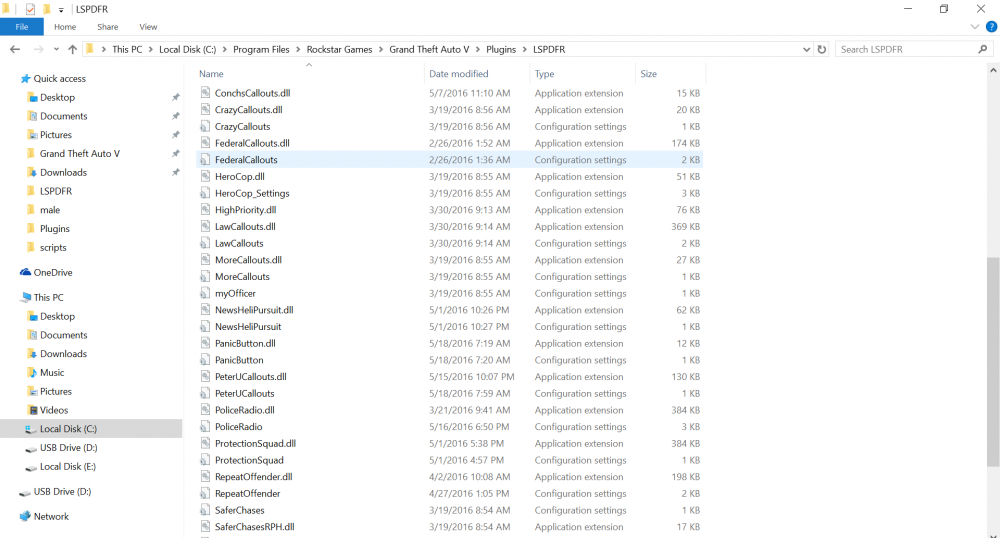Open the Explorer help icon
The height and width of the screenshot is (538, 1000).
991,27
